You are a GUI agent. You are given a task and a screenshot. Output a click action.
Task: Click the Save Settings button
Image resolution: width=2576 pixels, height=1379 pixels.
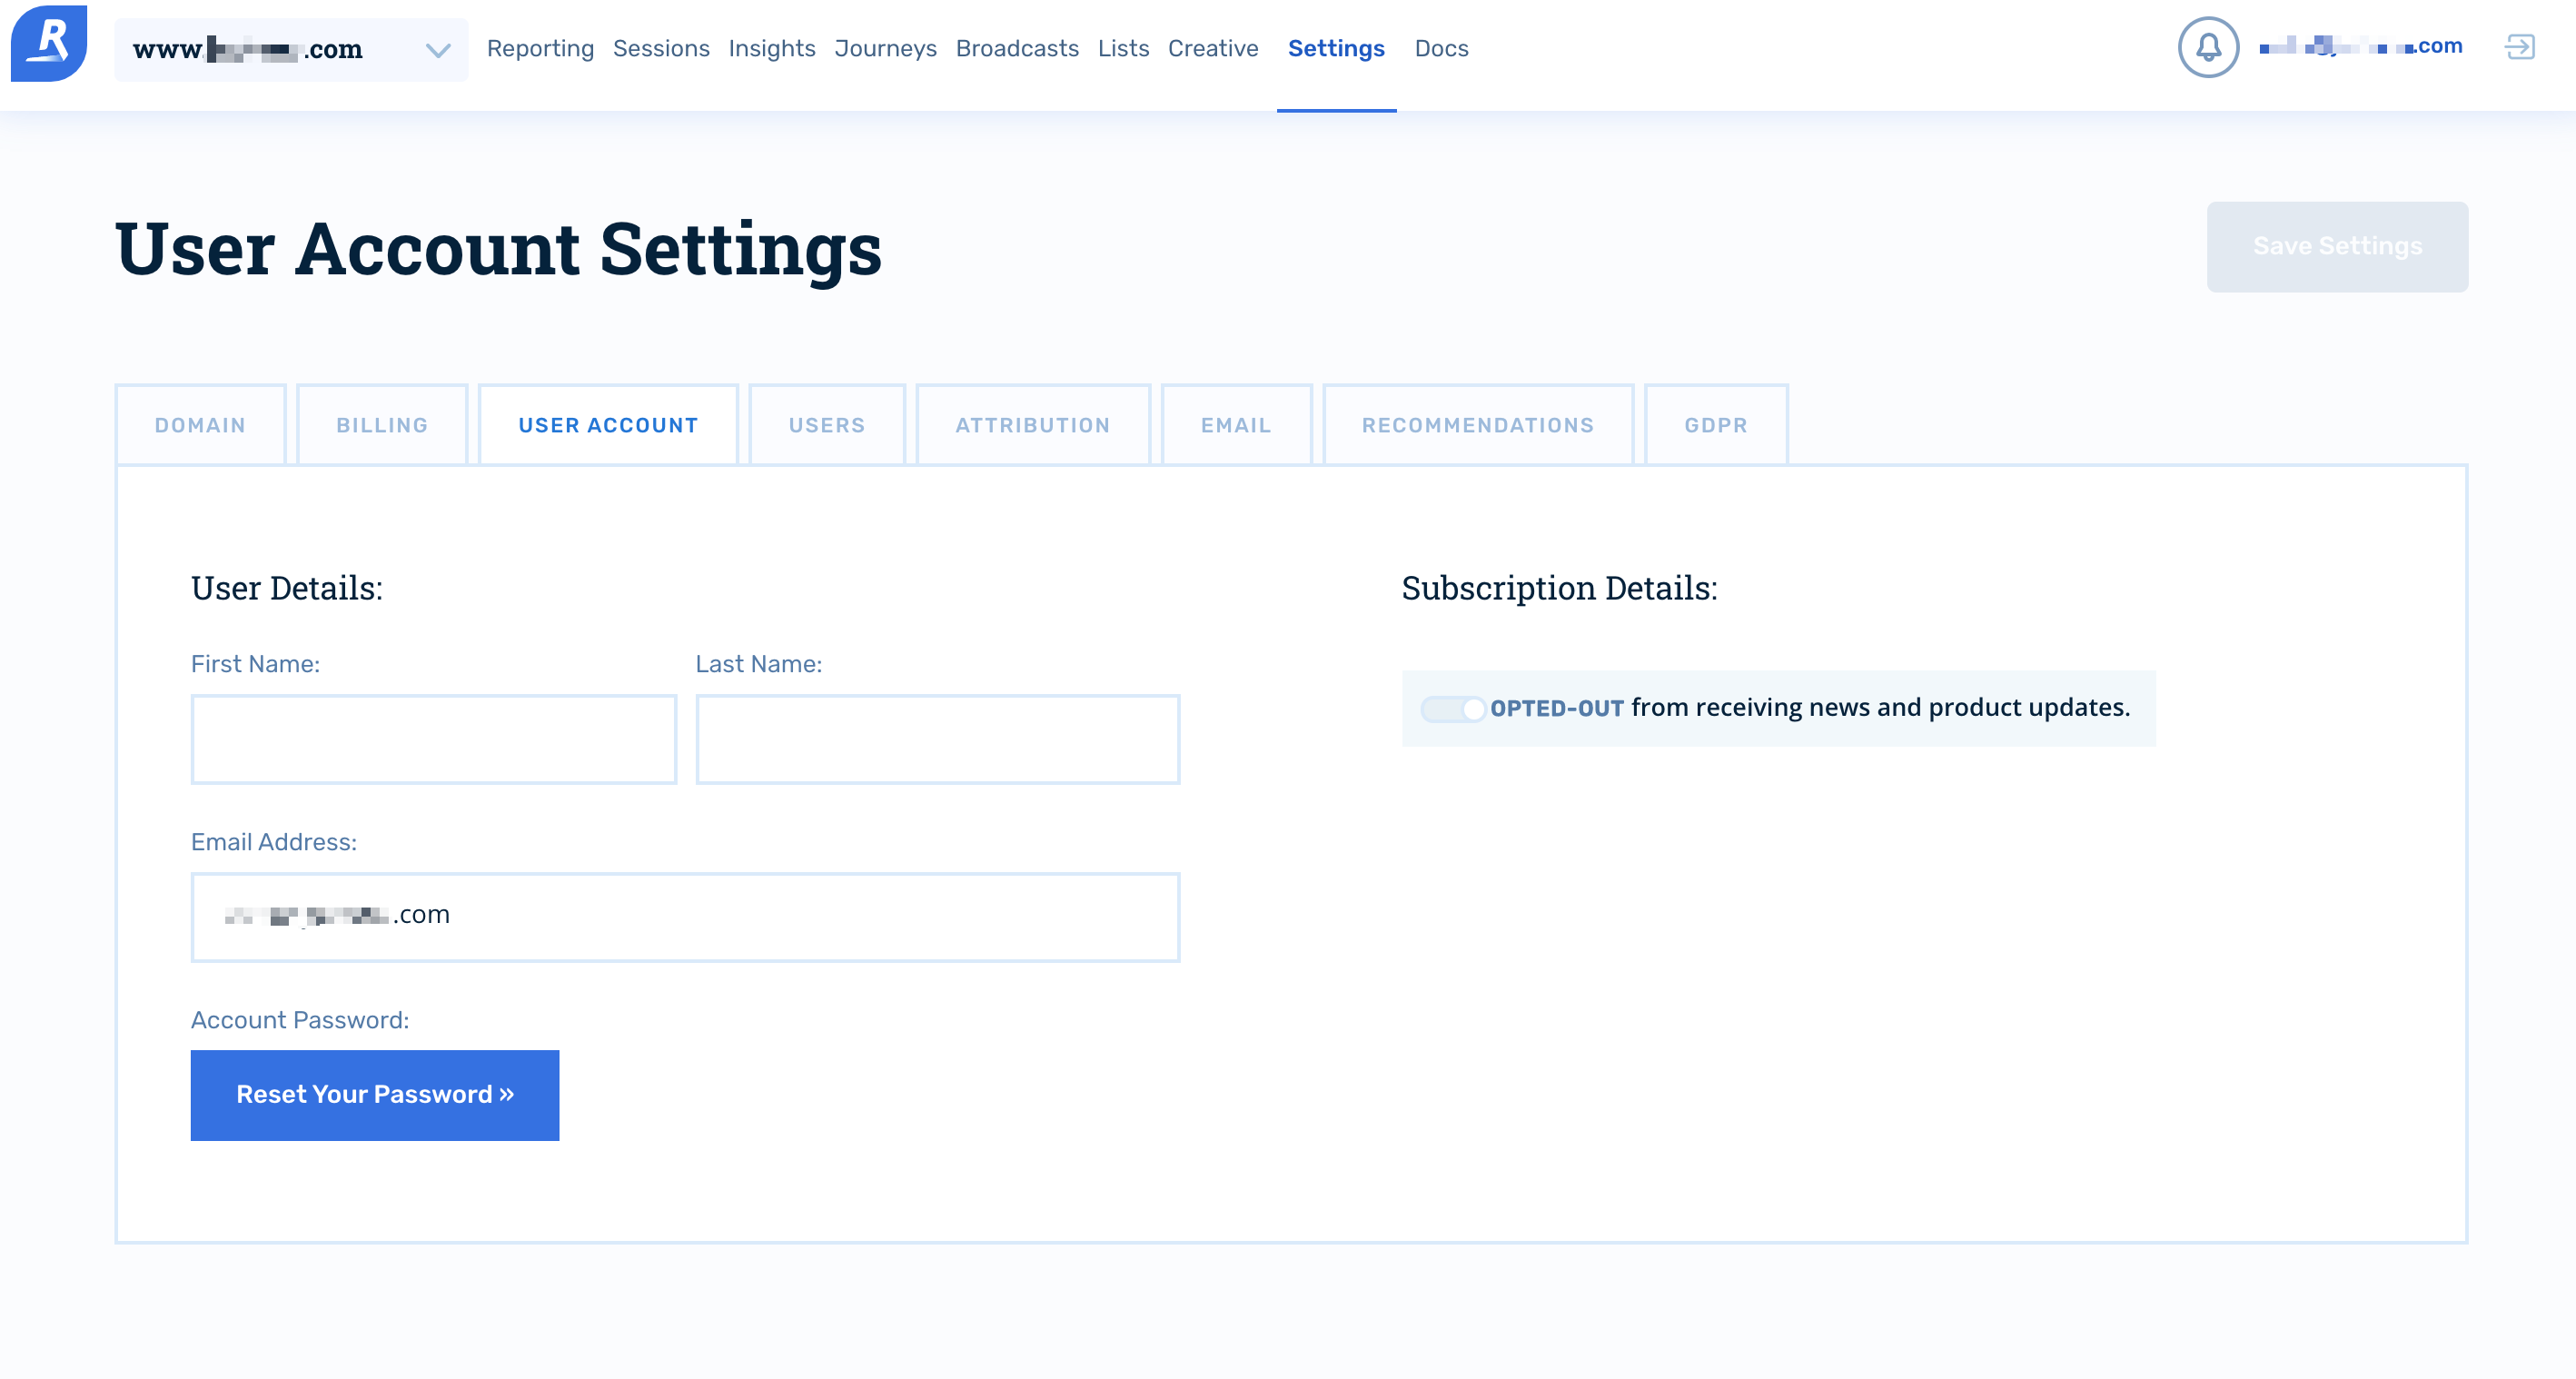point(2337,246)
